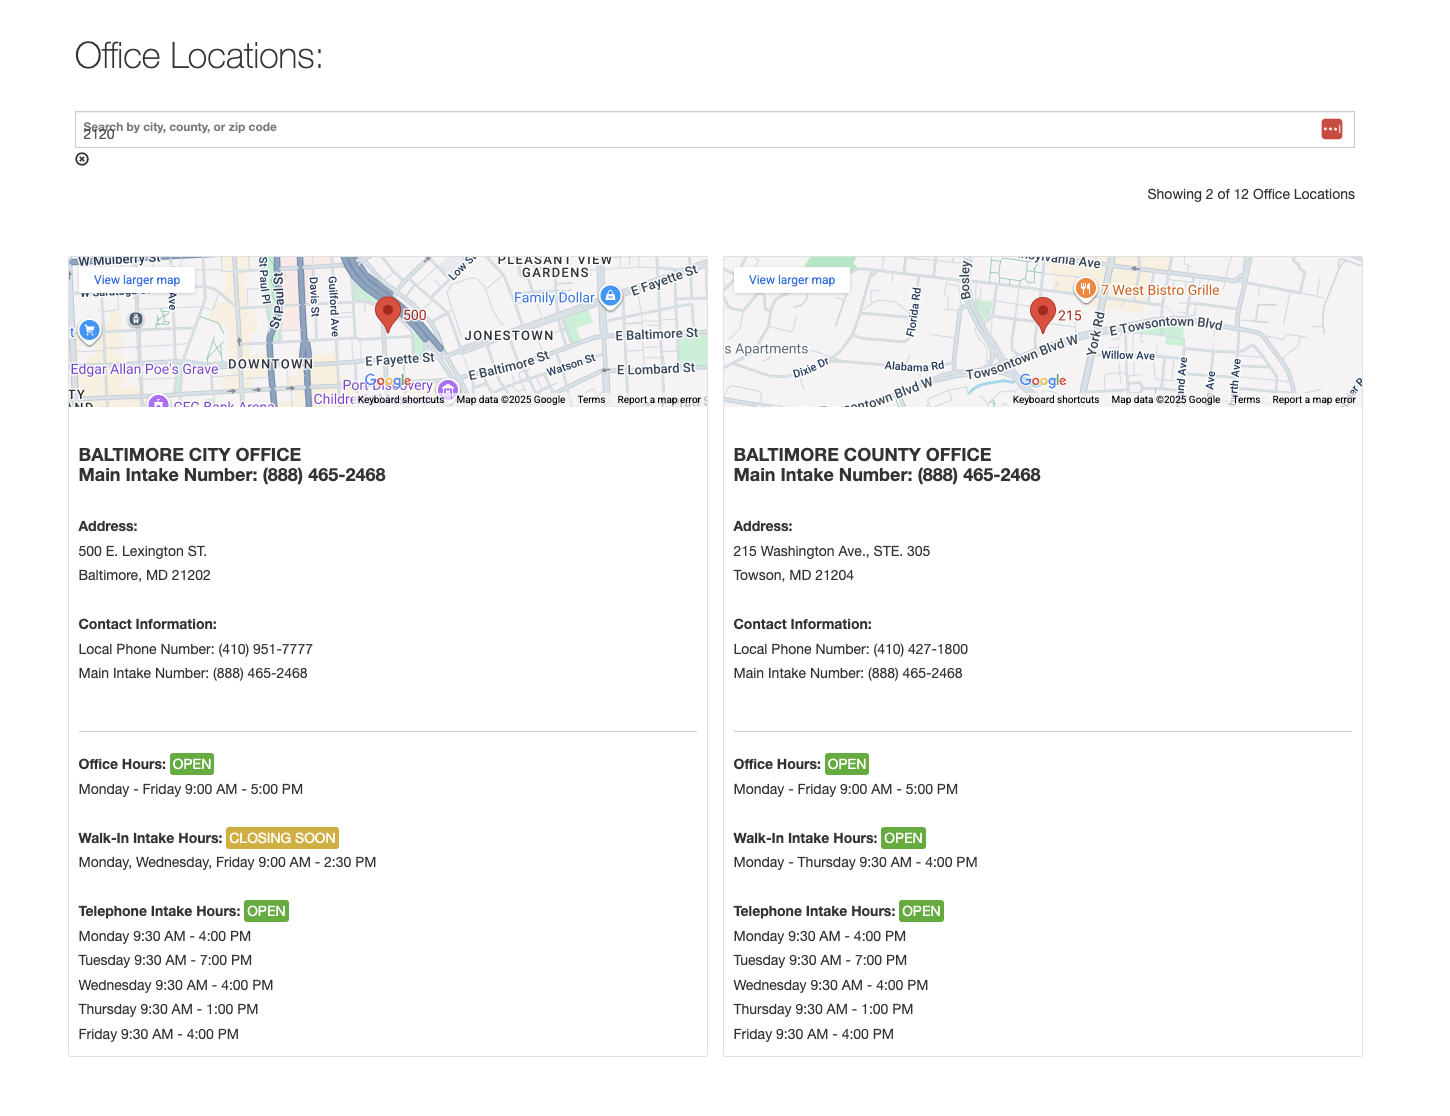Click the red password manager icon in search field

1331,129
